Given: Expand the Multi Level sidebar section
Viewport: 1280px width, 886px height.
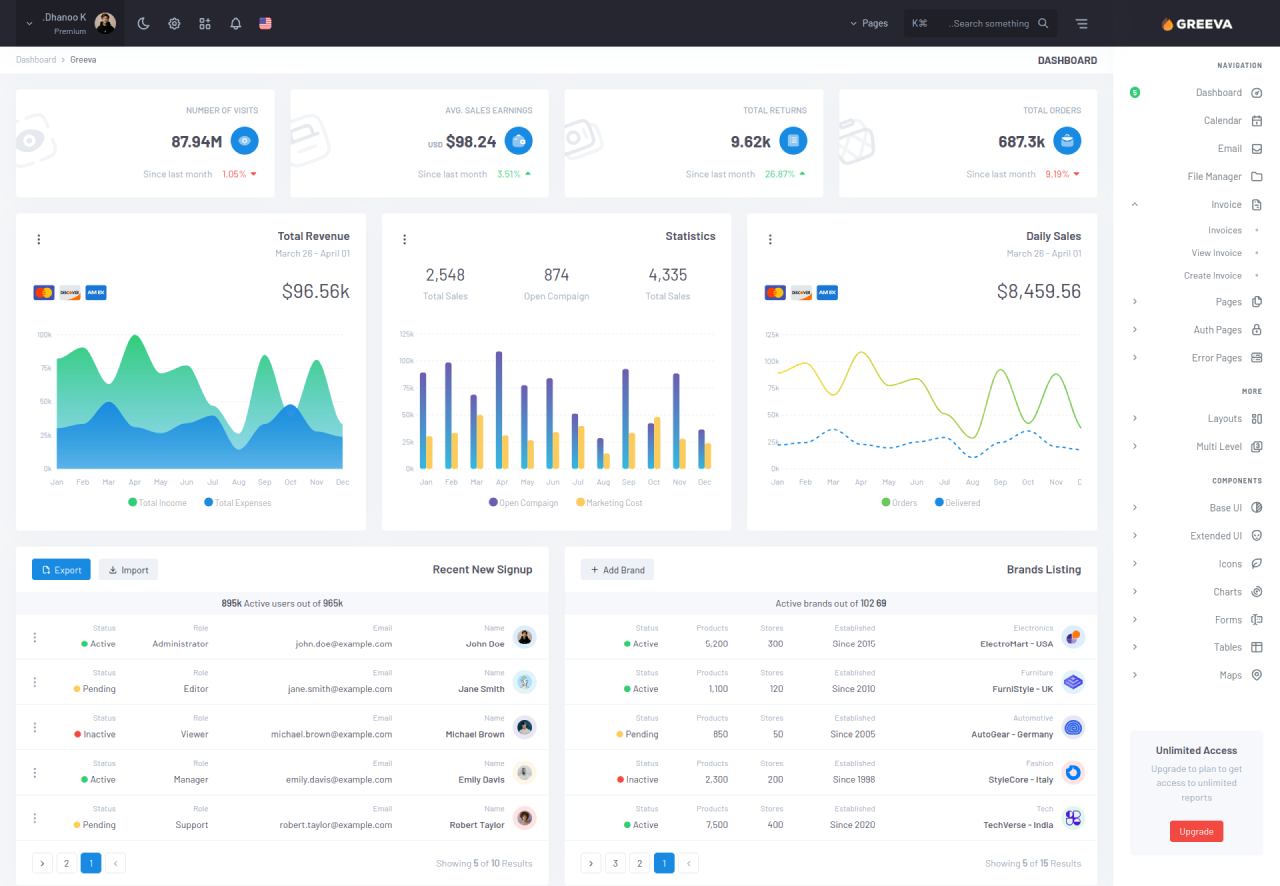Looking at the screenshot, I should (x=1196, y=446).
